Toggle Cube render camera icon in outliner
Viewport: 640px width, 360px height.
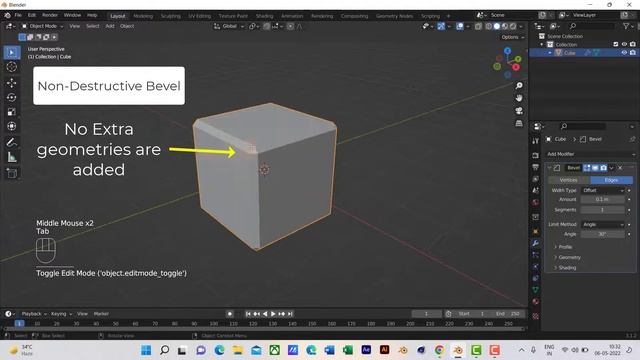click(633, 53)
